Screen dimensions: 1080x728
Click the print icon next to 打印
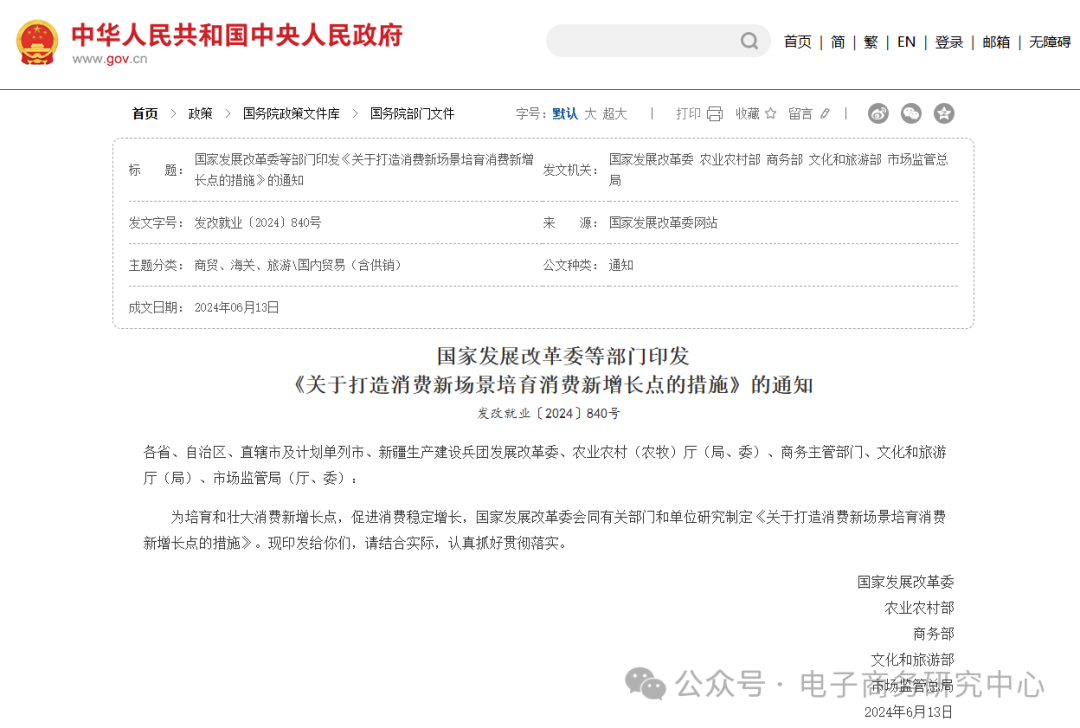(713, 113)
